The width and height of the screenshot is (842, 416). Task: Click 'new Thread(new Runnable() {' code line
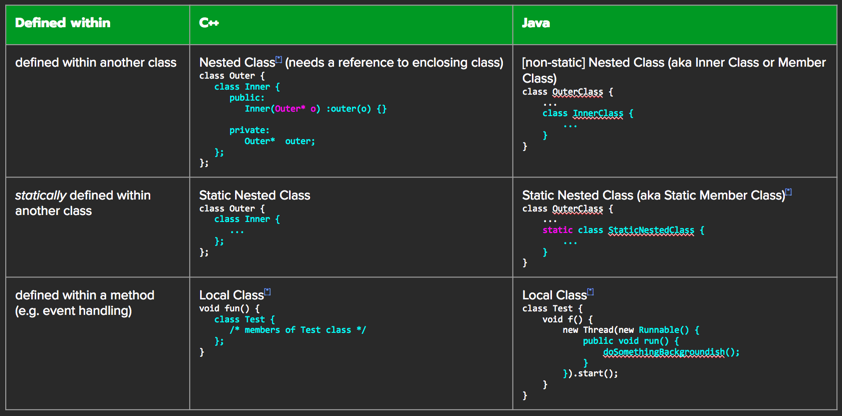631,330
